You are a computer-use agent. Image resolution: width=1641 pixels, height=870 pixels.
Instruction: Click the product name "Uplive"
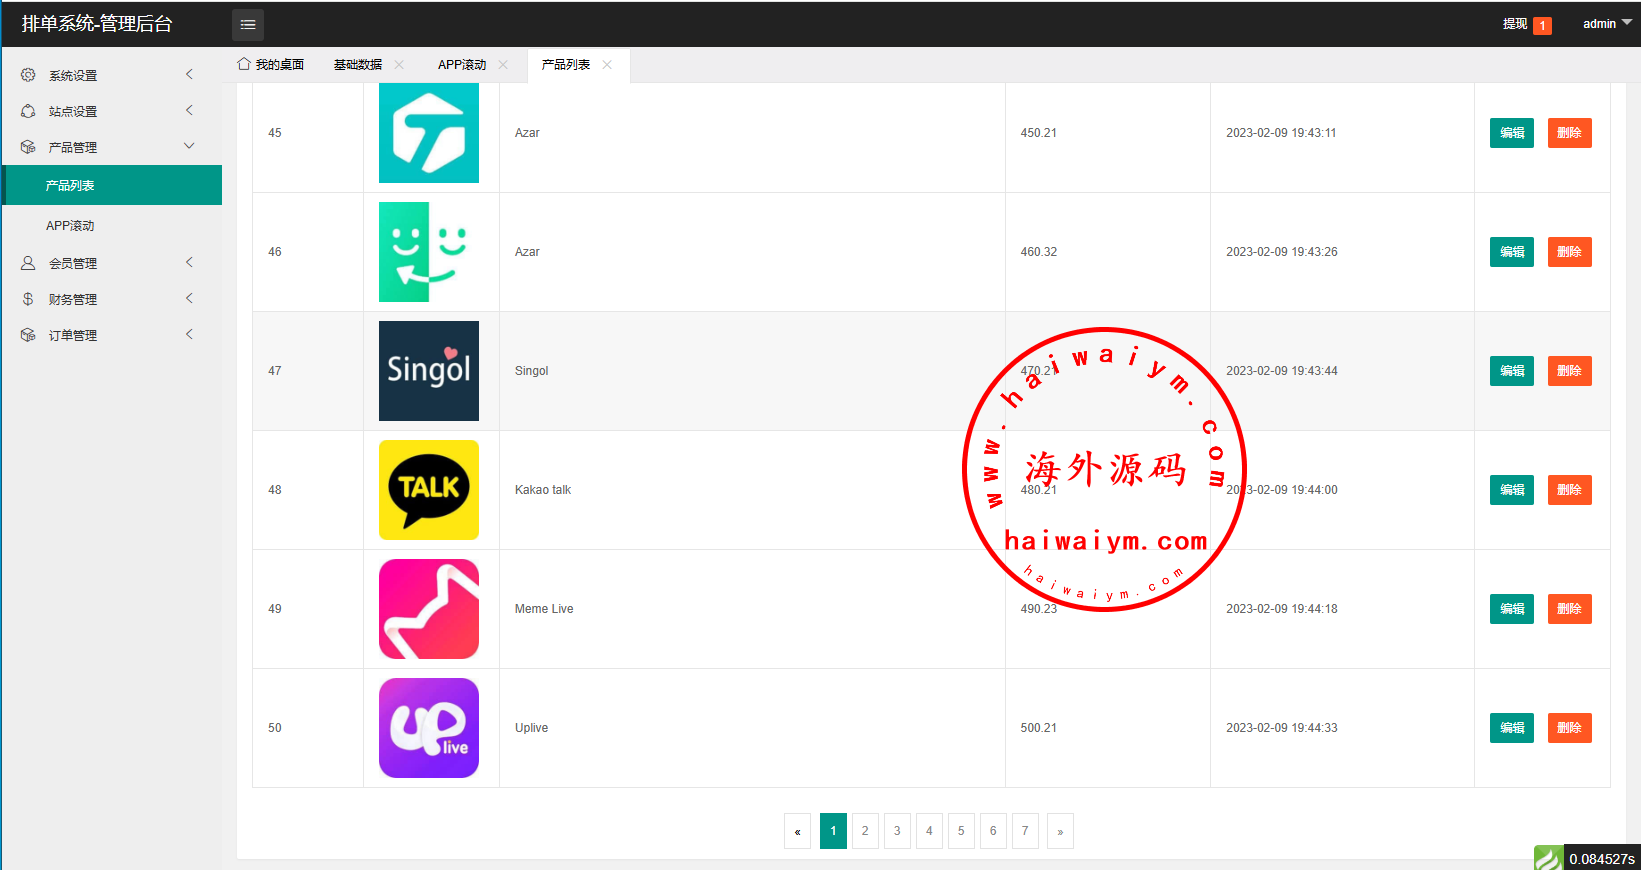531,728
